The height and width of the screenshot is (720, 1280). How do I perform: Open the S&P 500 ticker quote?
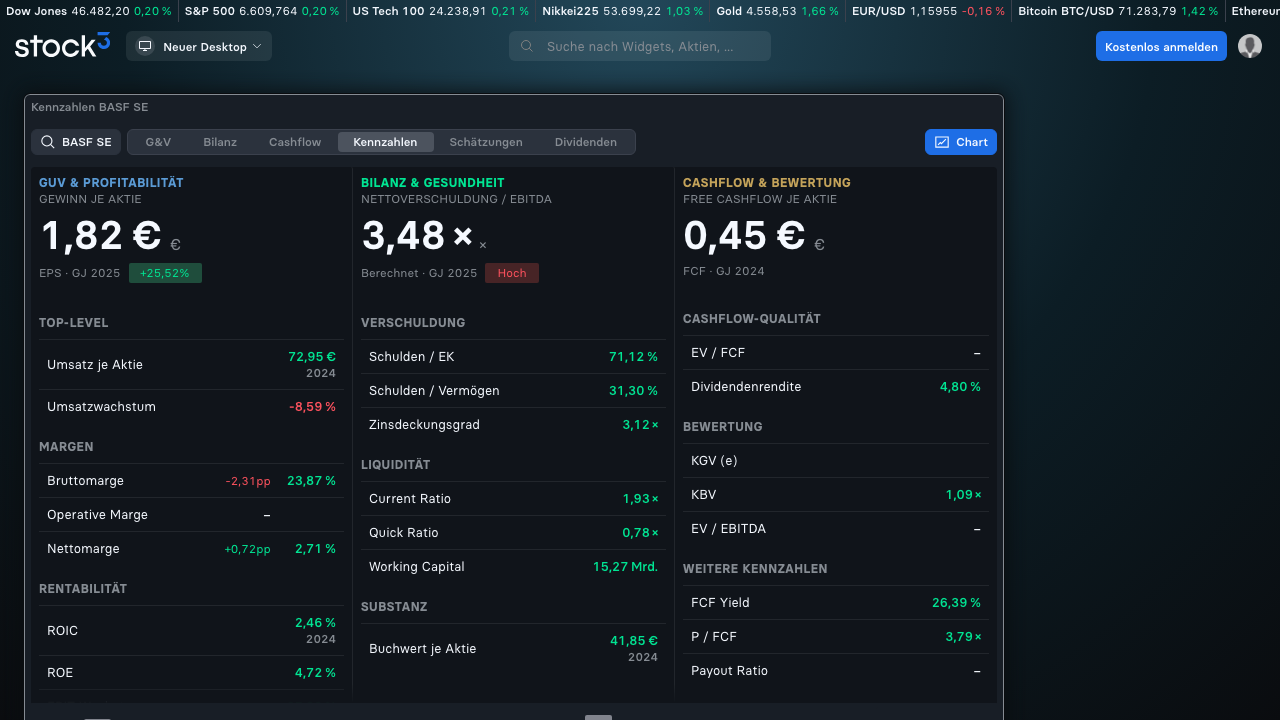tap(263, 11)
